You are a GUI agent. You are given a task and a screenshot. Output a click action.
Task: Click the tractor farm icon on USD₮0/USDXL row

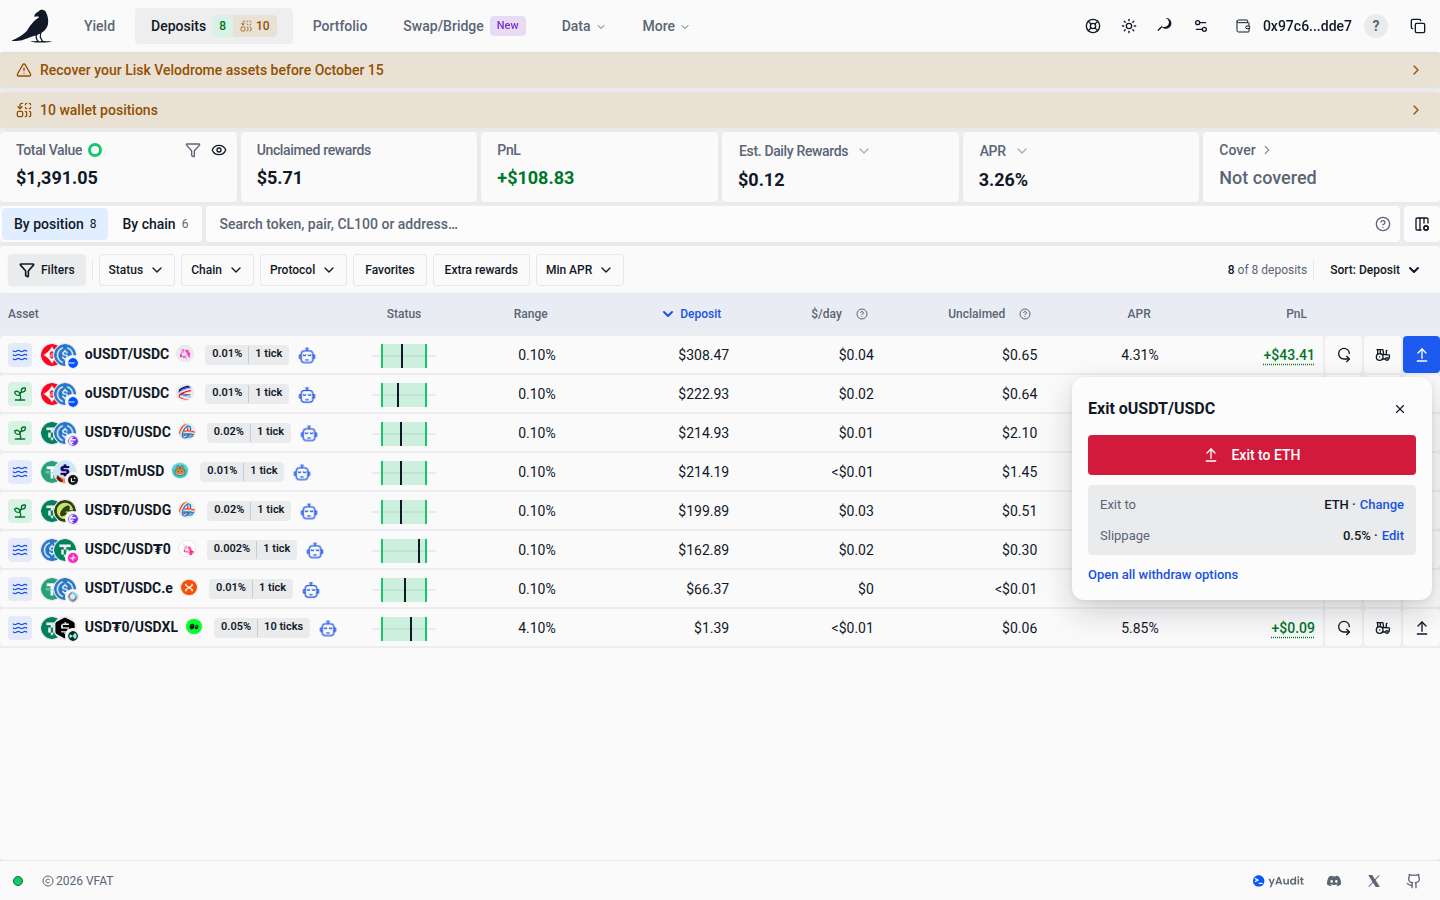tap(1383, 628)
